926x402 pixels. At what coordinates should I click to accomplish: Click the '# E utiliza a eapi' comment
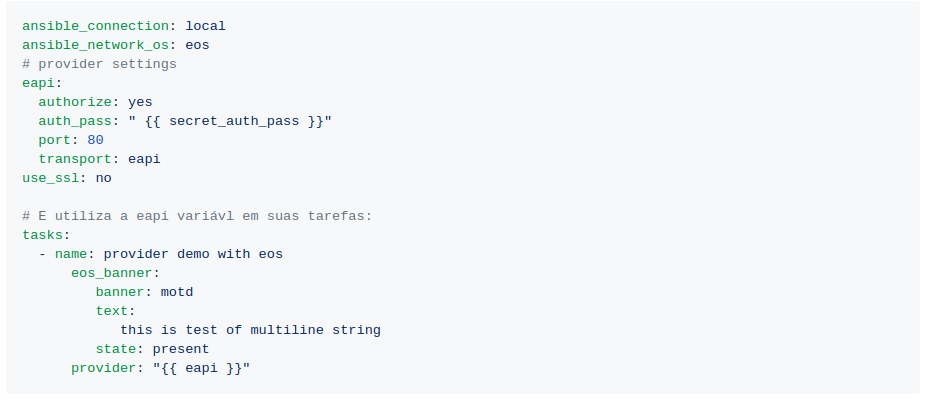197,216
